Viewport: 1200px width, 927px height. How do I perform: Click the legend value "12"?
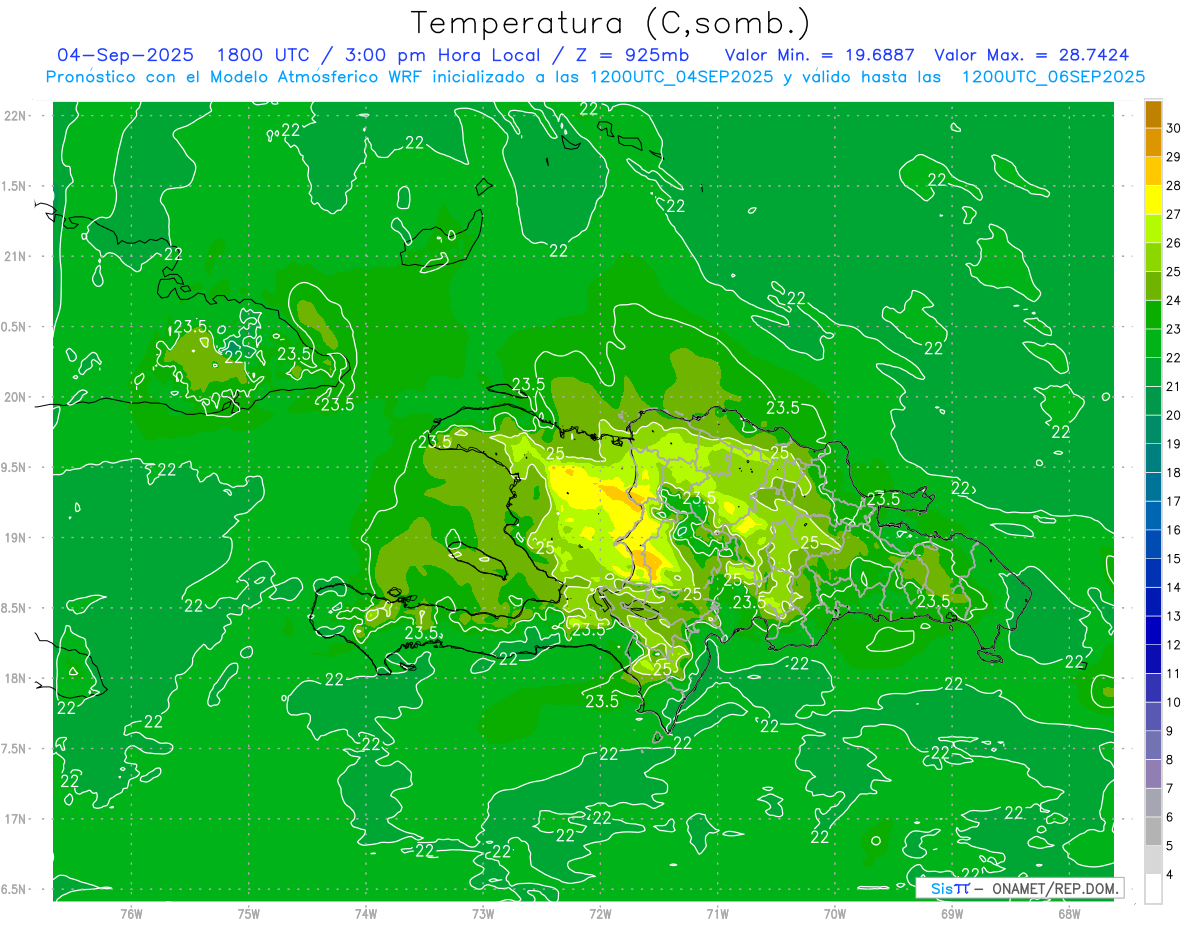[x=1174, y=645]
